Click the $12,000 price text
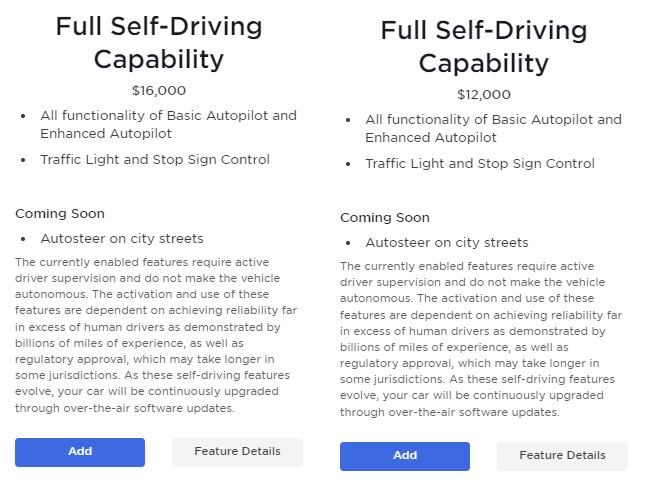Image resolution: width=645 pixels, height=488 pixels. 484,95
